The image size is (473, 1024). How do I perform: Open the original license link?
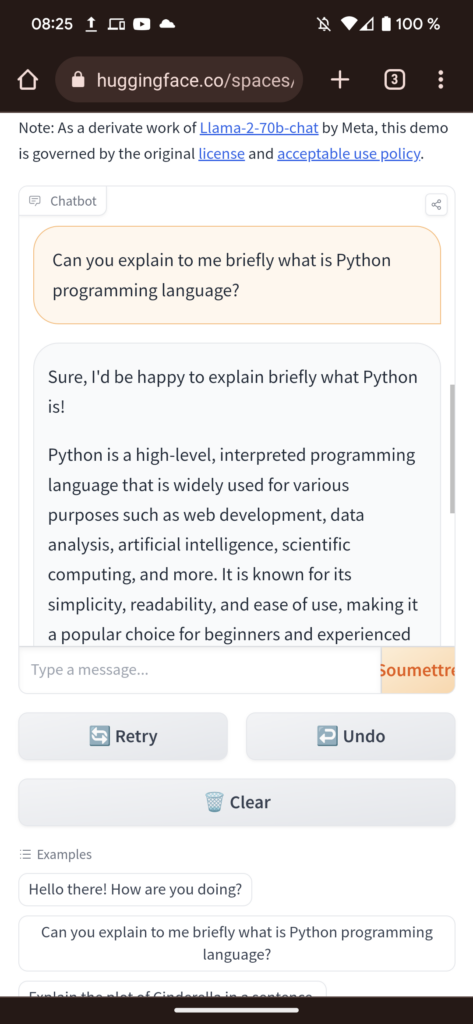point(221,155)
